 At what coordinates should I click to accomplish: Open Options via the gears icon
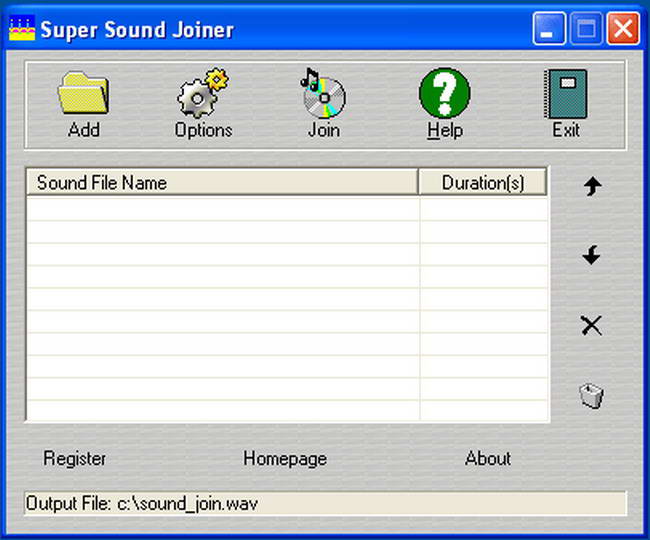tap(203, 93)
